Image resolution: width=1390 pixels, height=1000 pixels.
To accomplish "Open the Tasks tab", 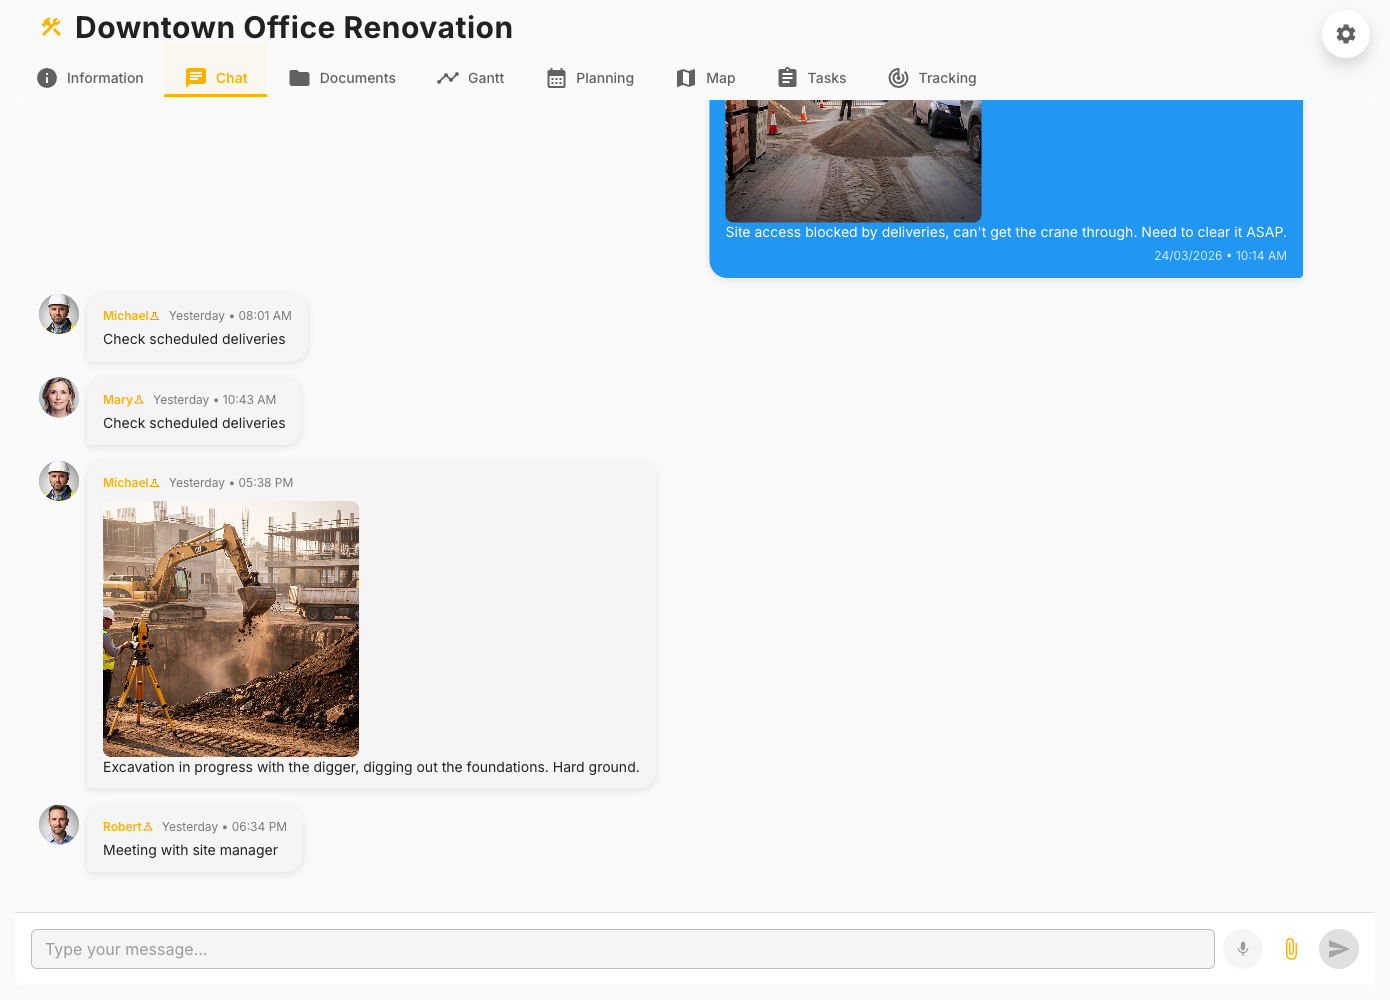I will click(811, 78).
